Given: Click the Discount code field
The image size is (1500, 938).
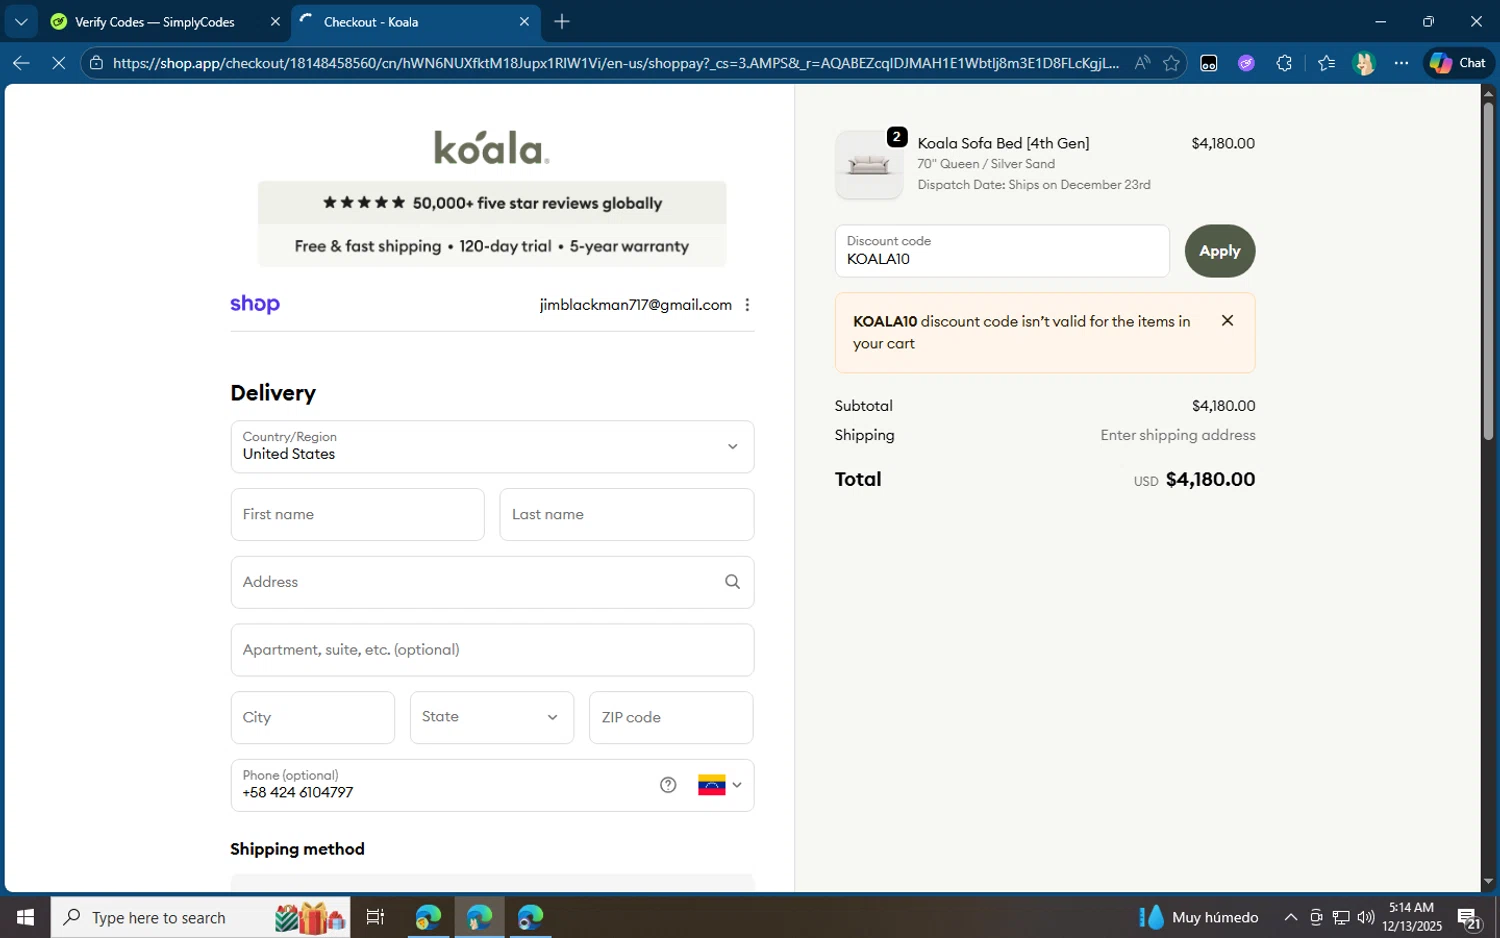Looking at the screenshot, I should pyautogui.click(x=1002, y=251).
